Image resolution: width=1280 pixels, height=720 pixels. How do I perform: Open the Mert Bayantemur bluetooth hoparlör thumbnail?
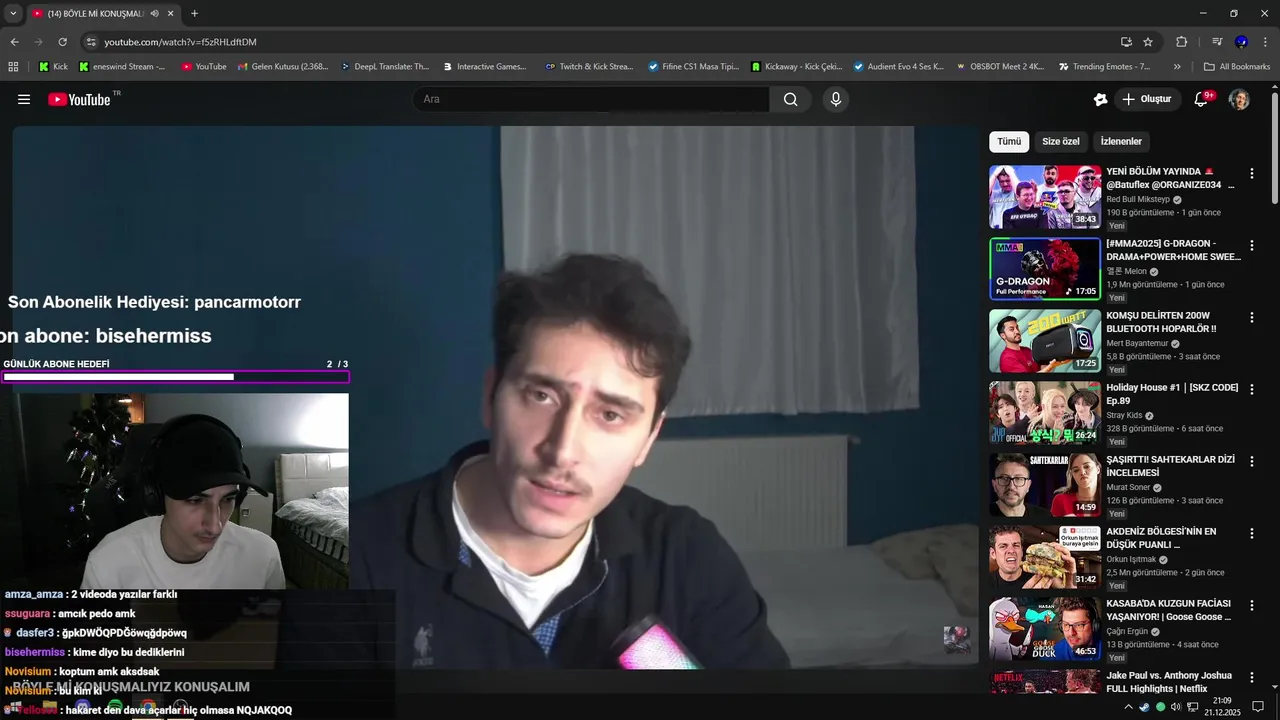click(1045, 341)
